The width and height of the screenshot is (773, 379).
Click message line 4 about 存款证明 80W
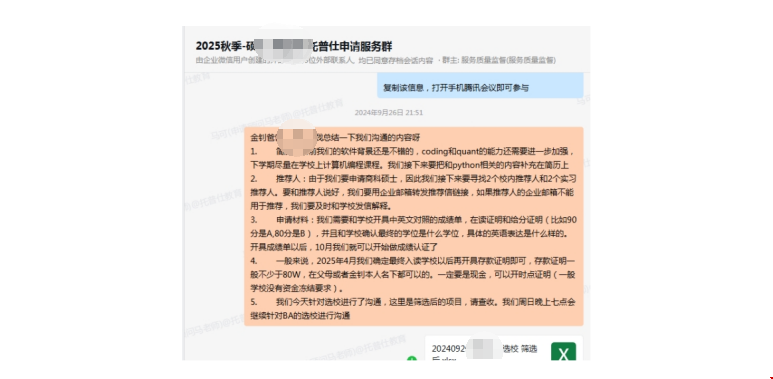[414, 275]
